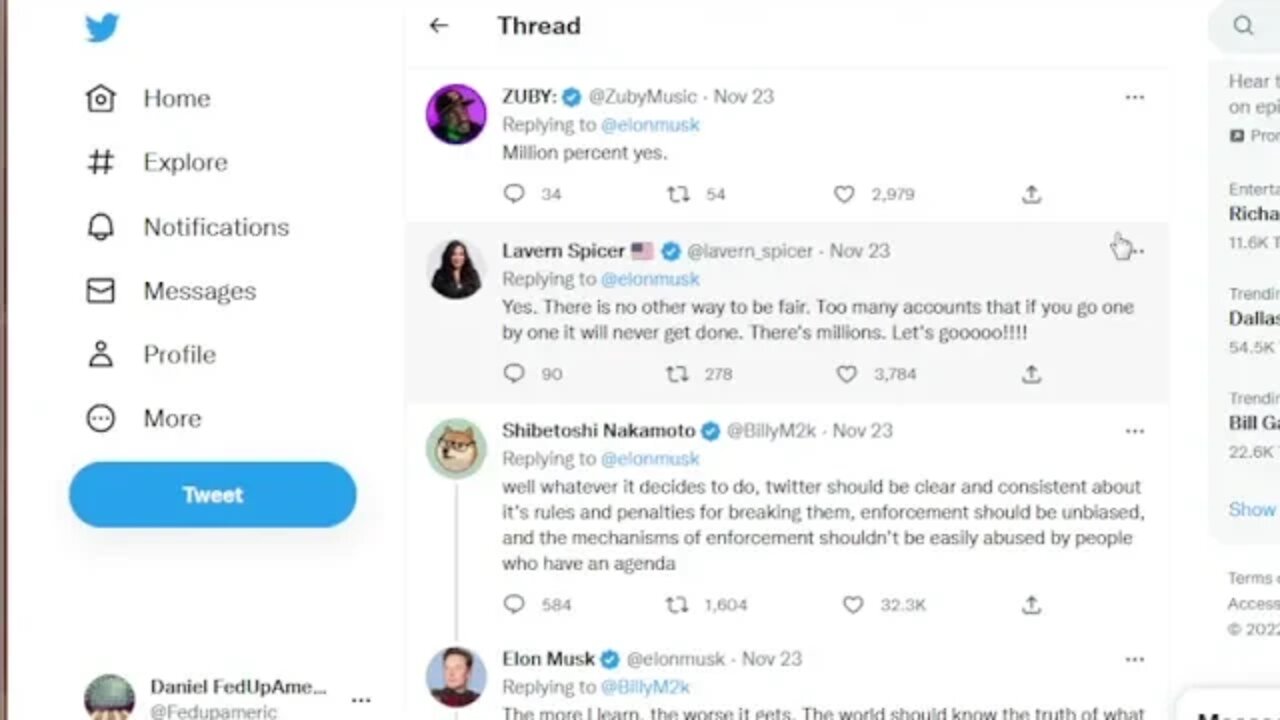Share Lavern Spicer's tweet
The height and width of the screenshot is (720, 1280).
[1031, 374]
